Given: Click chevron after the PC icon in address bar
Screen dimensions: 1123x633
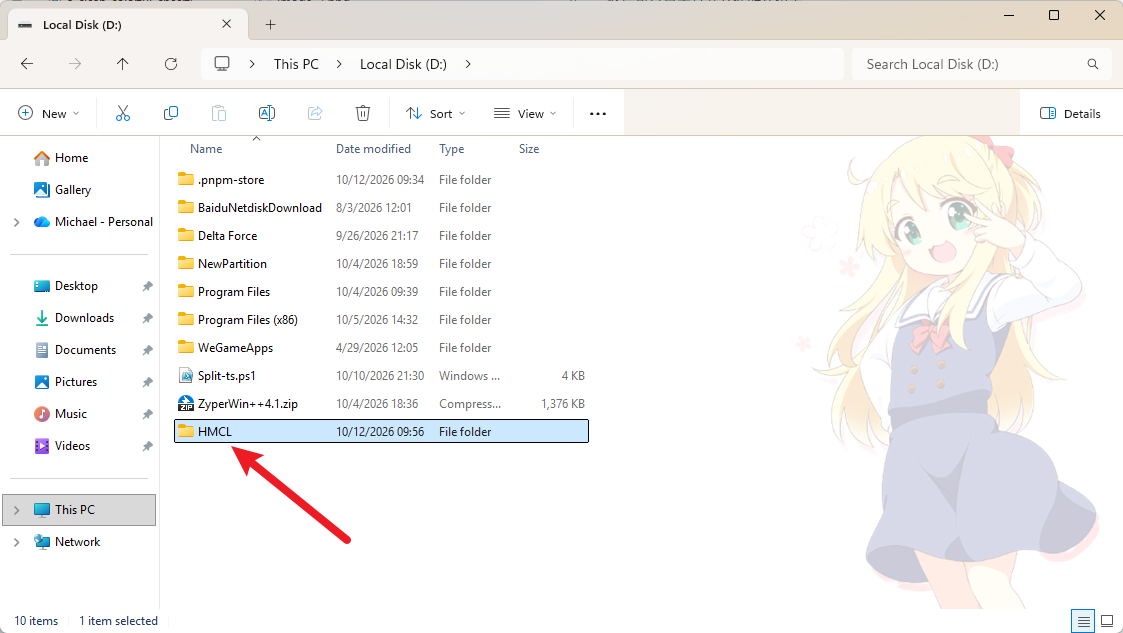Looking at the screenshot, I should coord(252,64).
